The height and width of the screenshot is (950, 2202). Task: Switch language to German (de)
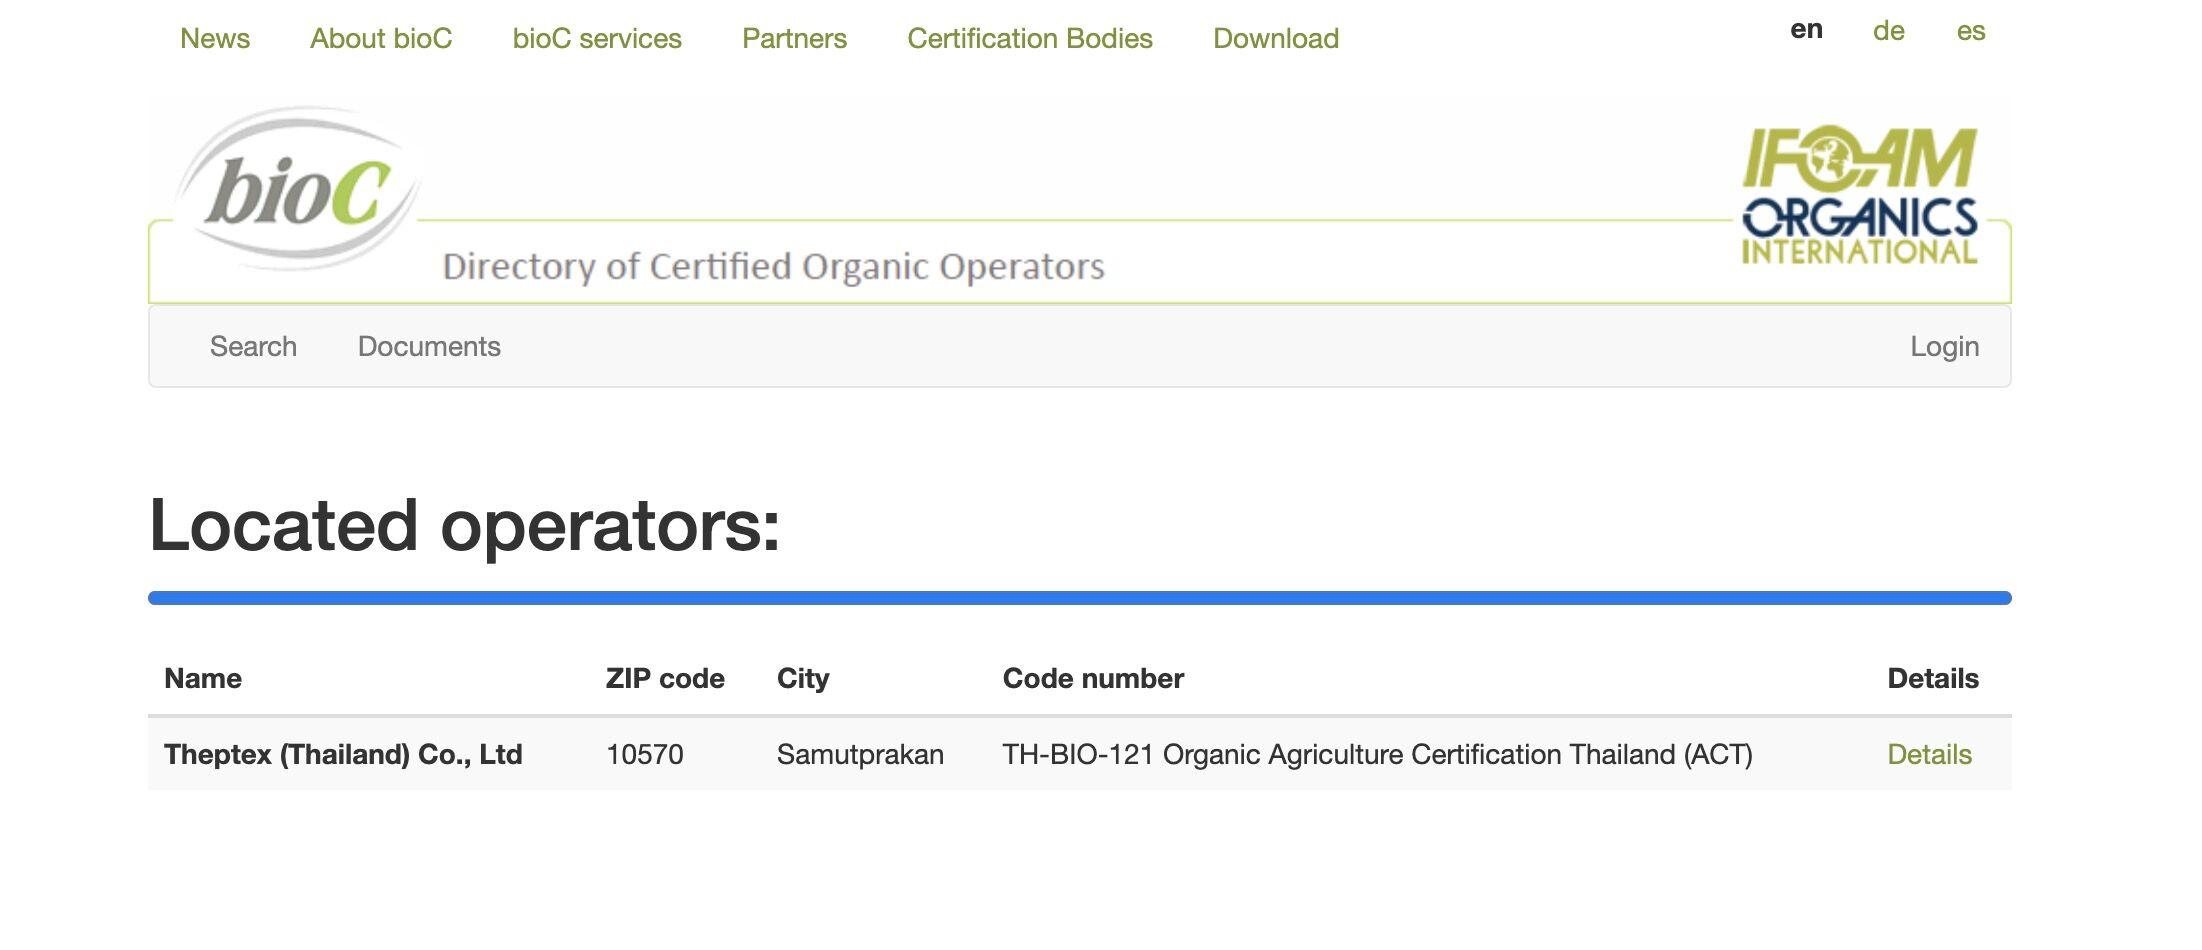(1888, 31)
